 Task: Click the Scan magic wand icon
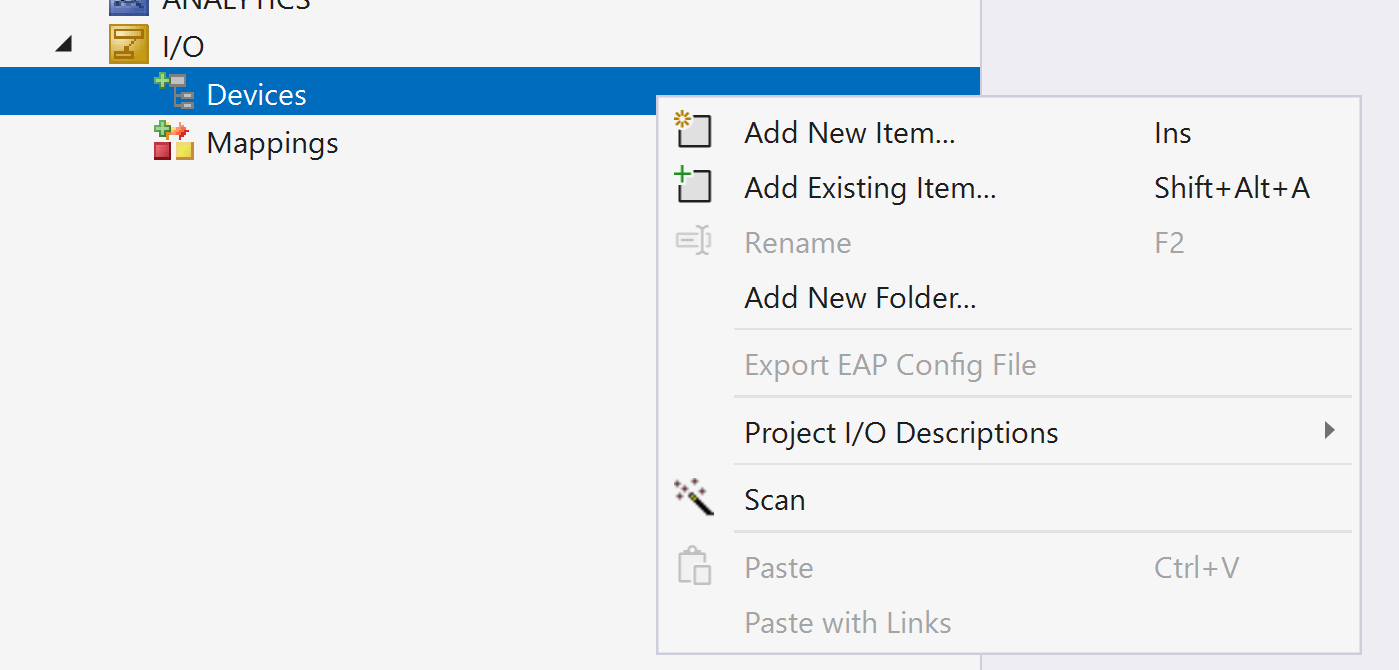pos(693,497)
